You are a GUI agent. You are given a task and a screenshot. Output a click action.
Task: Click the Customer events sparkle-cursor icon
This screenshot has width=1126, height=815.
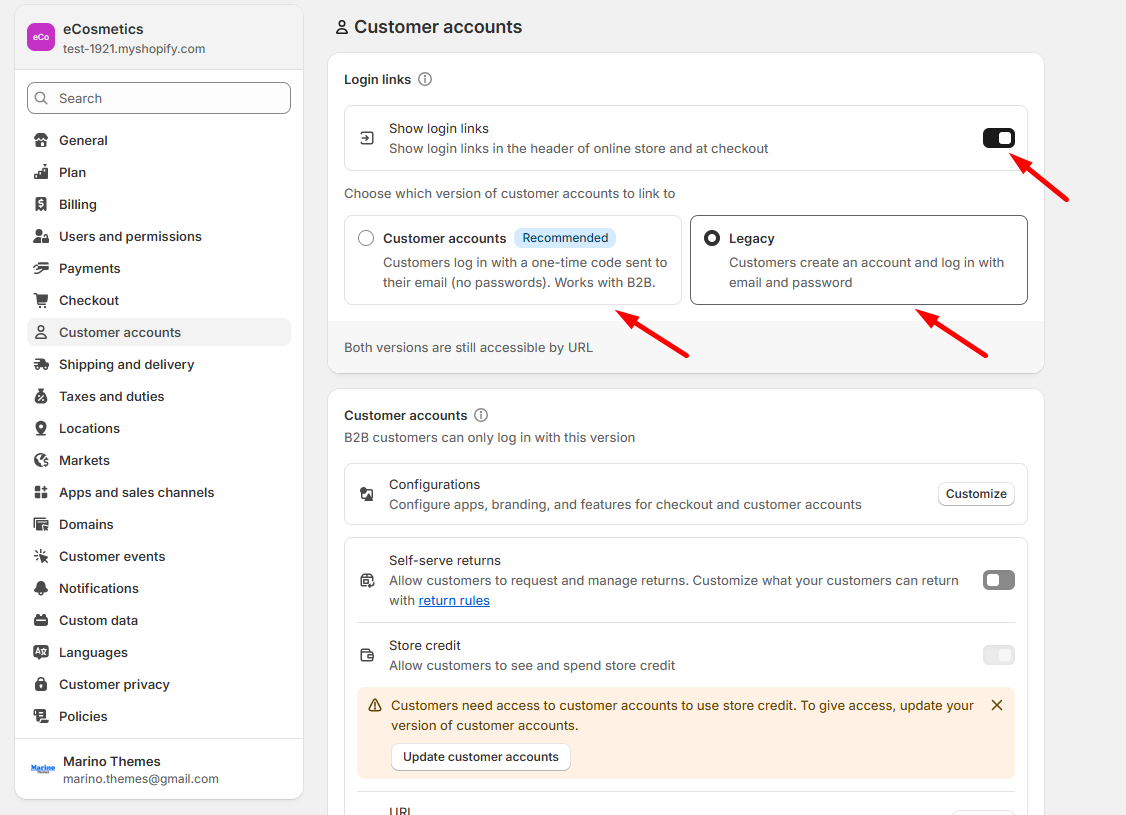[x=41, y=556]
